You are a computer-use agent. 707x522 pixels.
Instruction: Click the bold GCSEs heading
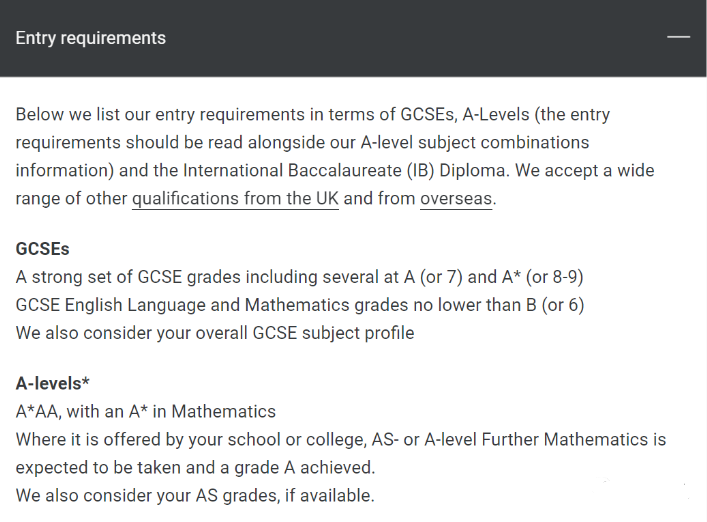click(42, 249)
